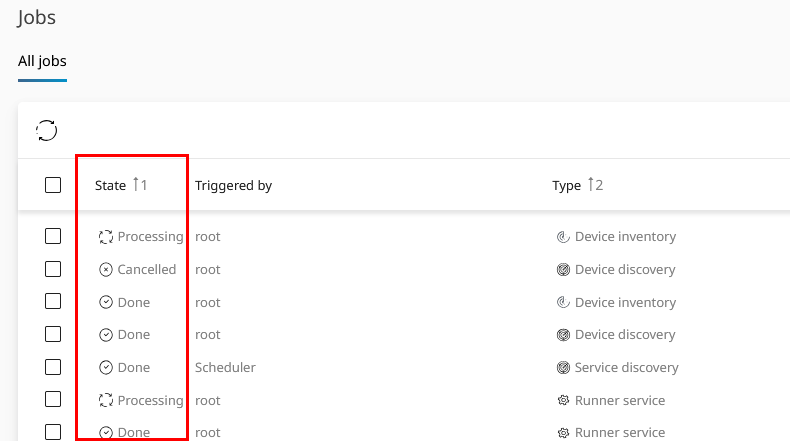Image resolution: width=790 pixels, height=441 pixels.
Task: Click the Jobs page heading
Action: pos(37,17)
